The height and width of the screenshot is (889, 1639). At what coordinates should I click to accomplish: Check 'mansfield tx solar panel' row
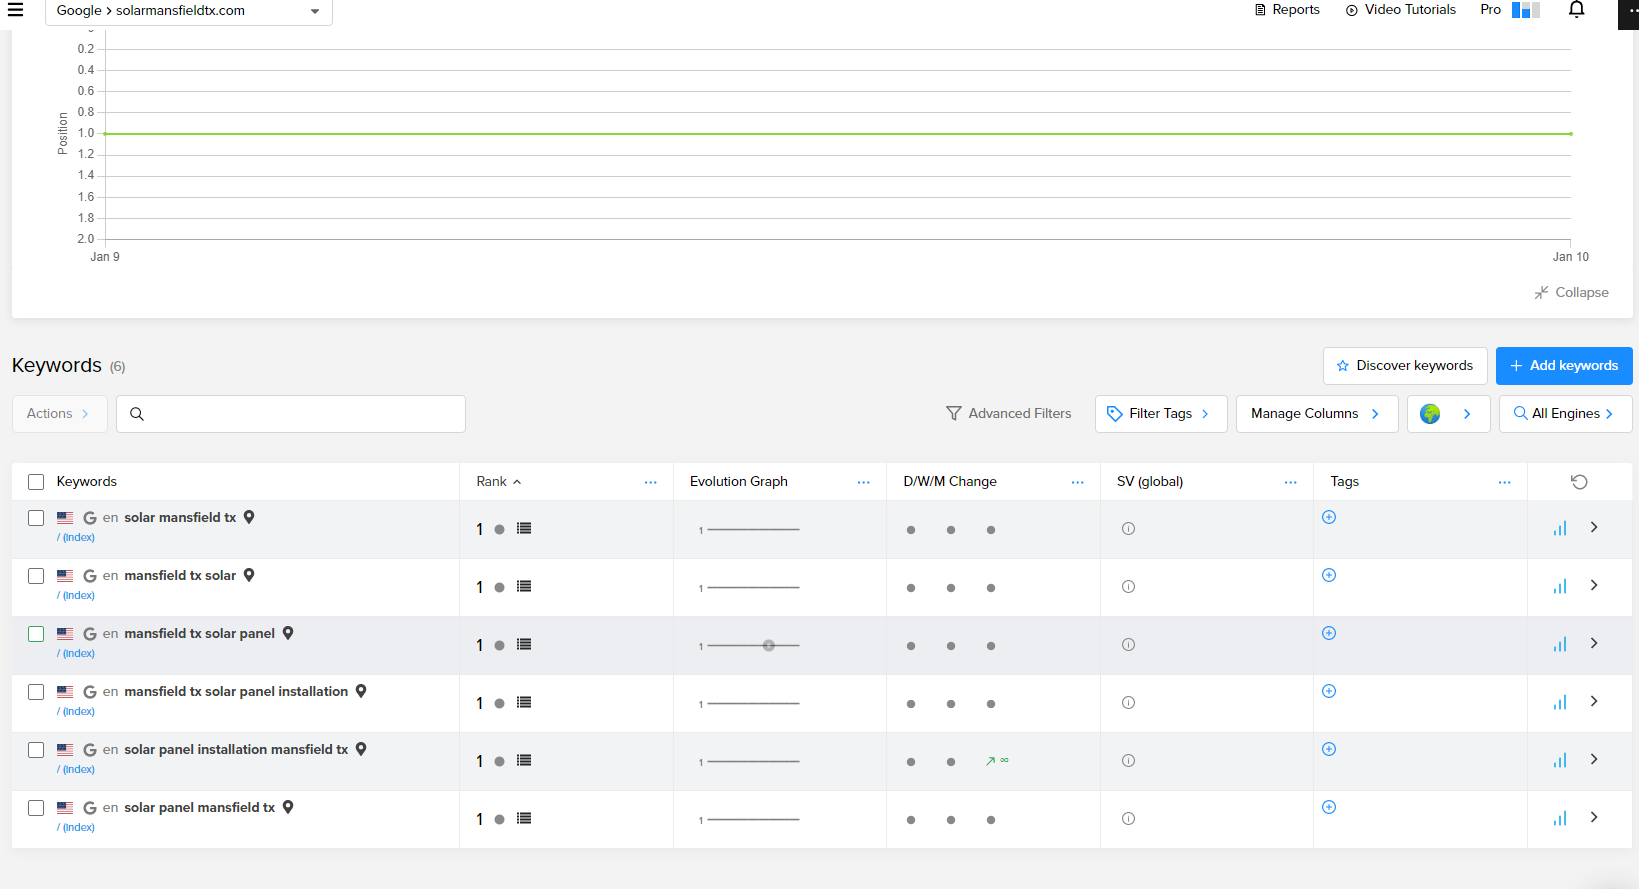pos(36,634)
